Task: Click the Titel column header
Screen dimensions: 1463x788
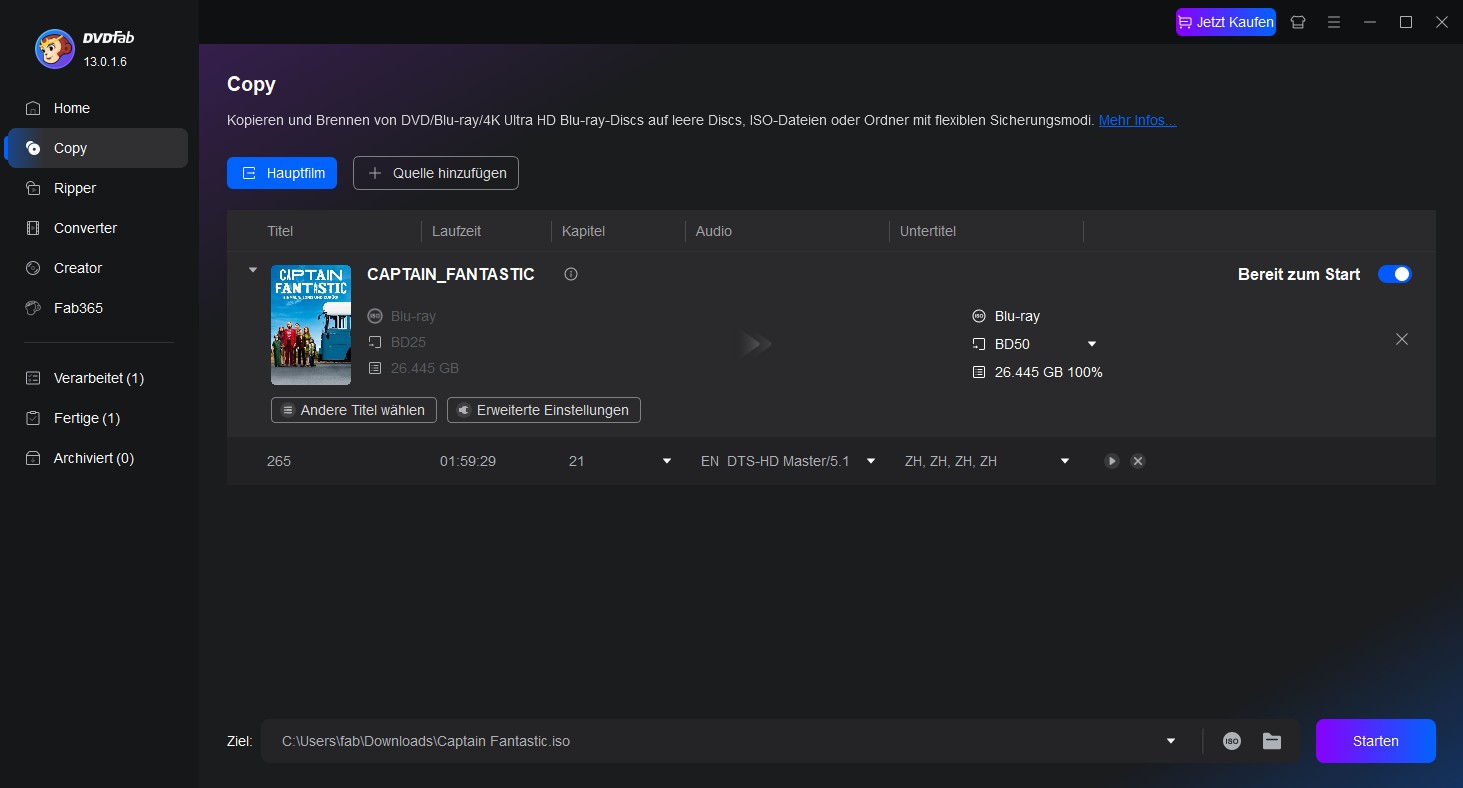Action: pos(280,231)
